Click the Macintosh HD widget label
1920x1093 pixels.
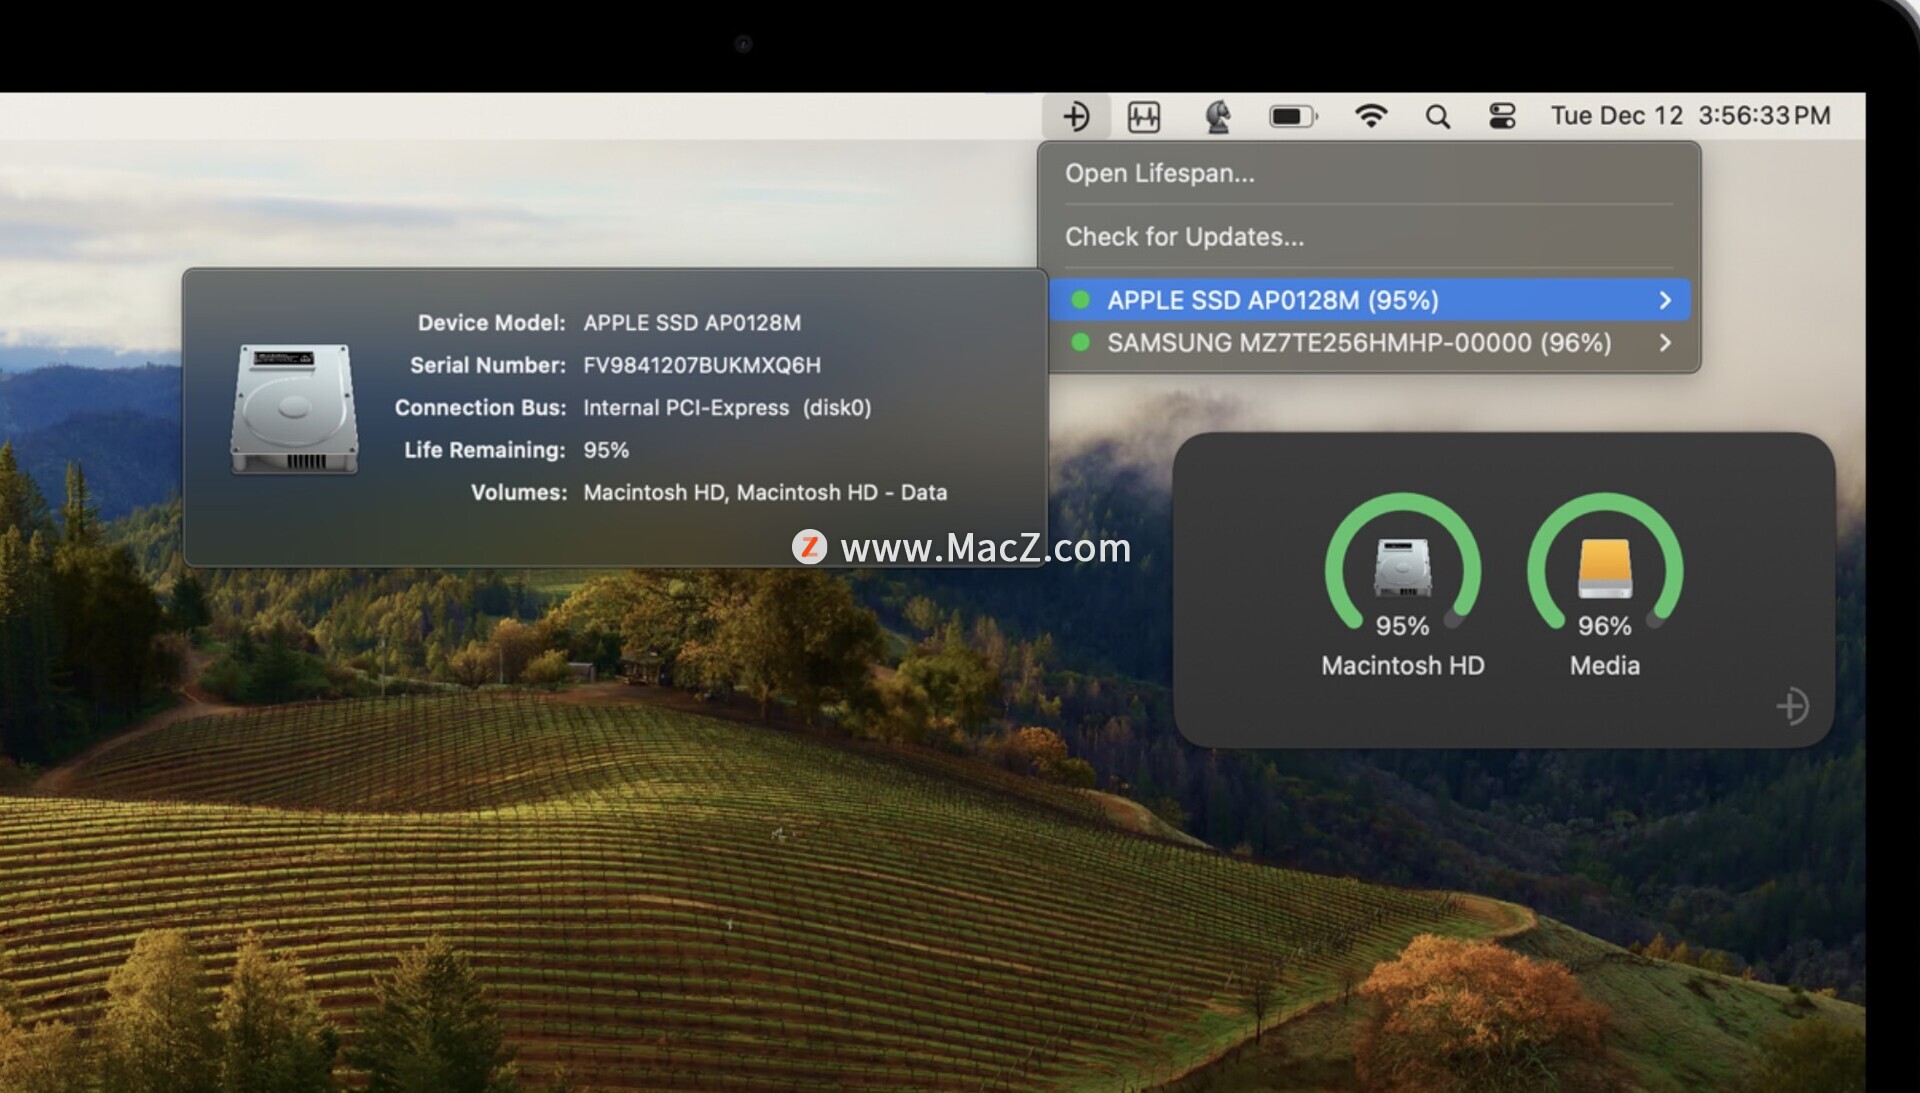coord(1402,666)
